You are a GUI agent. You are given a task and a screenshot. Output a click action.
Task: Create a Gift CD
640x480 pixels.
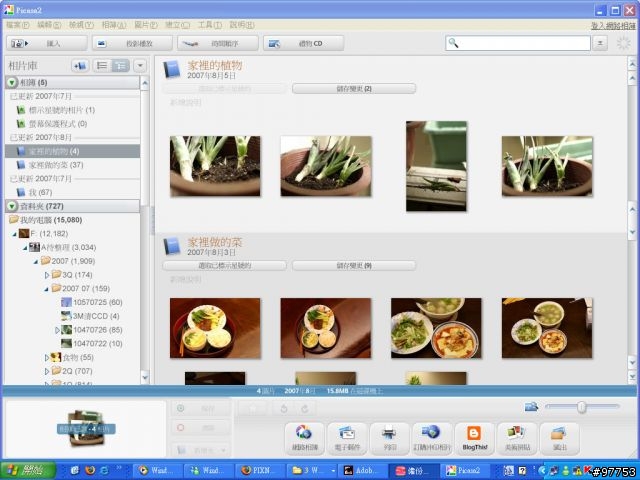click(303, 43)
